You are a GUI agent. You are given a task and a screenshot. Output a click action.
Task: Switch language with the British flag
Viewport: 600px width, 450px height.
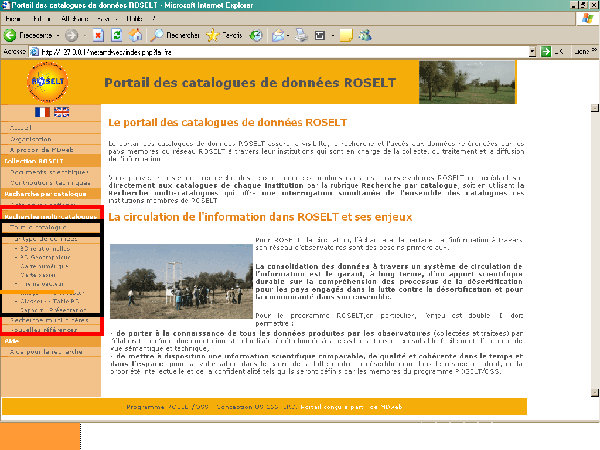click(61, 112)
